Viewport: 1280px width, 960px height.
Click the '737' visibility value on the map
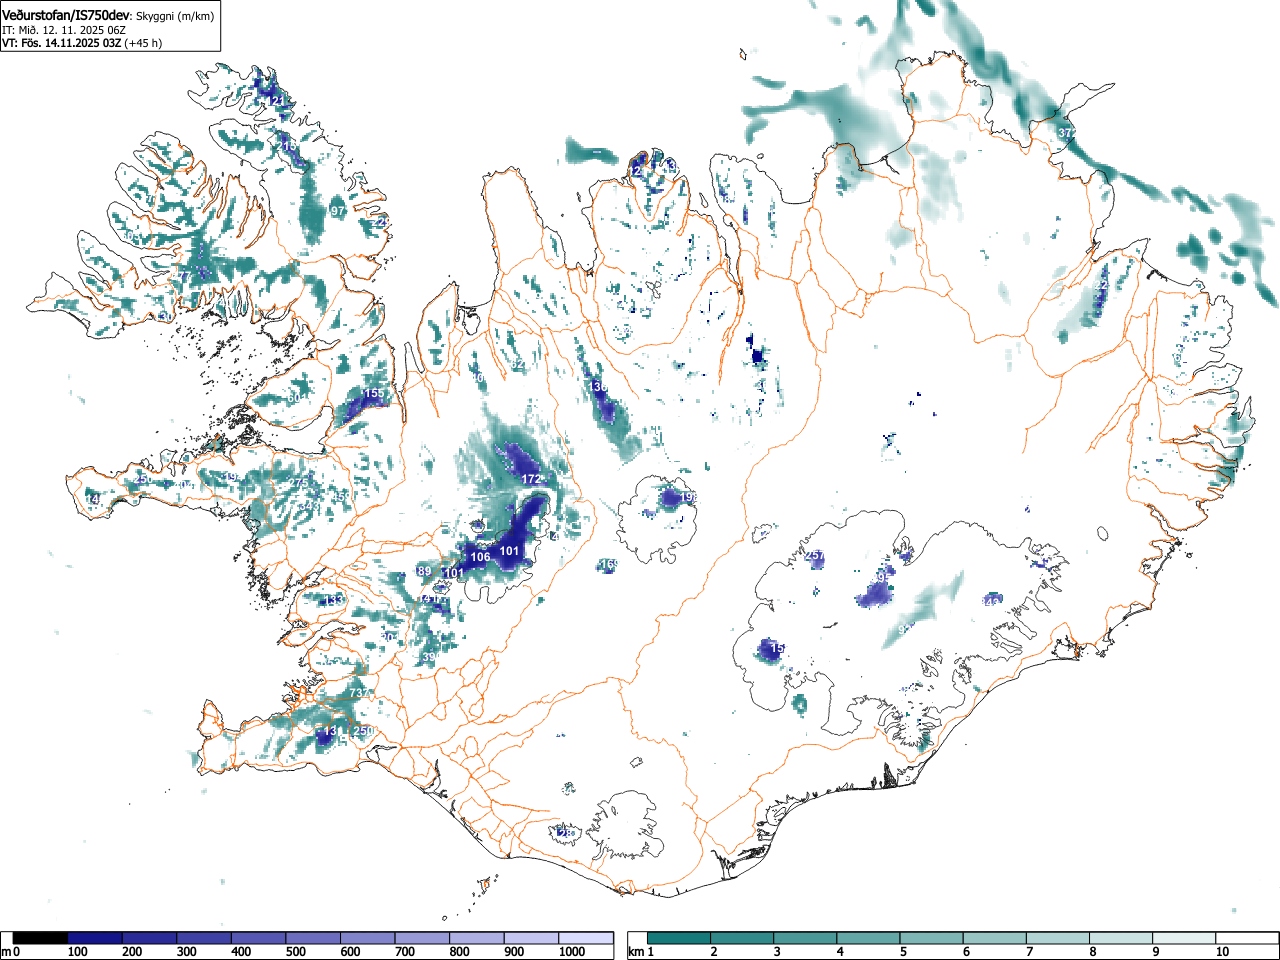pyautogui.click(x=360, y=694)
